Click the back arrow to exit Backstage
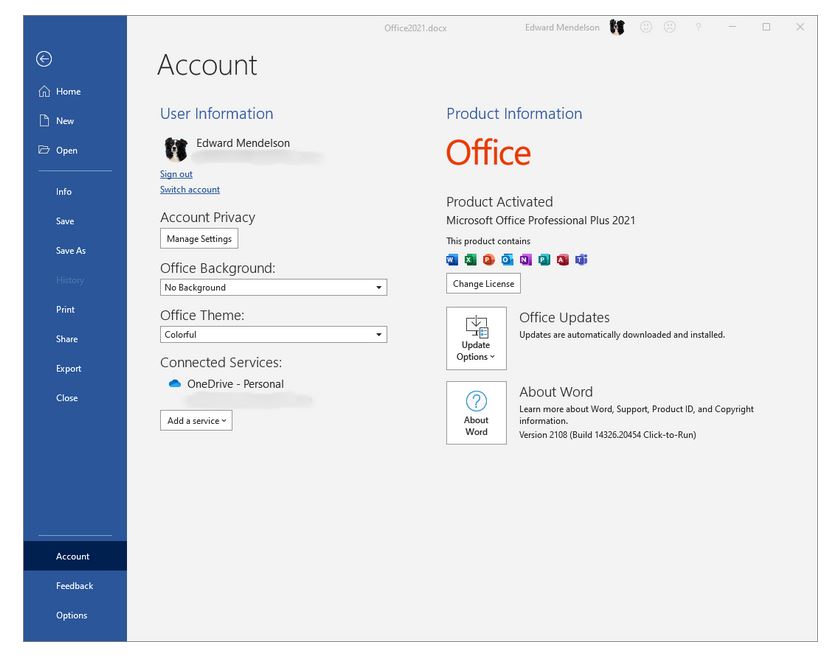 click(44, 59)
